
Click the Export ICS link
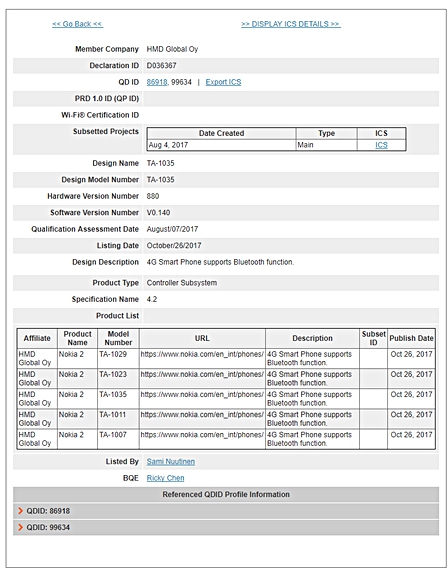point(223,82)
